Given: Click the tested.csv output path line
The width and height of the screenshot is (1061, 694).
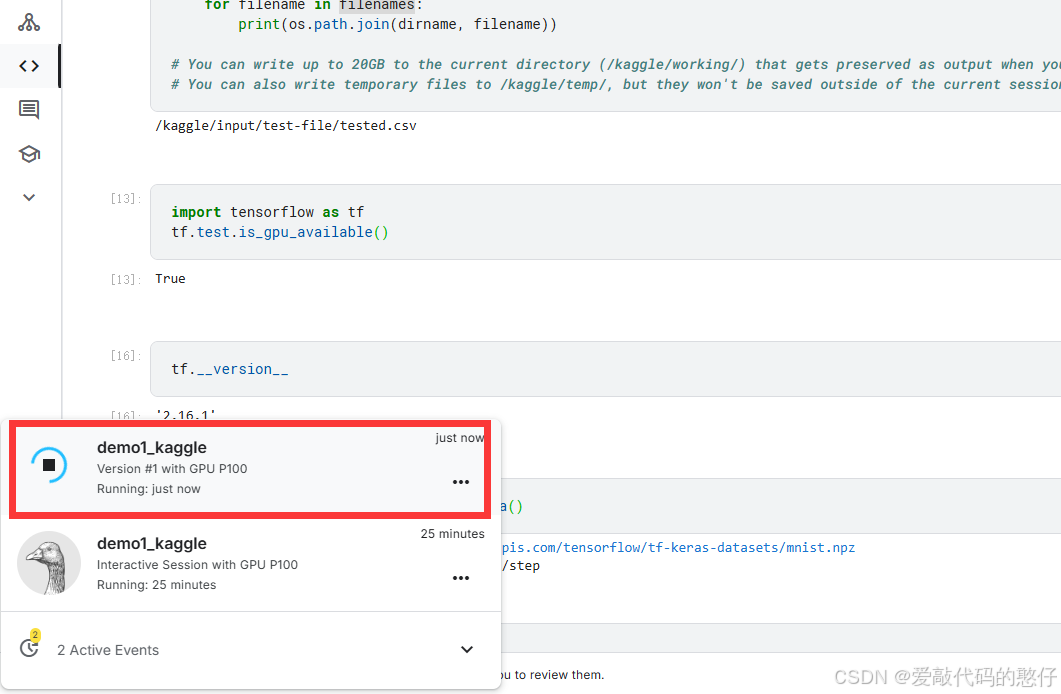Looking at the screenshot, I should 286,125.
